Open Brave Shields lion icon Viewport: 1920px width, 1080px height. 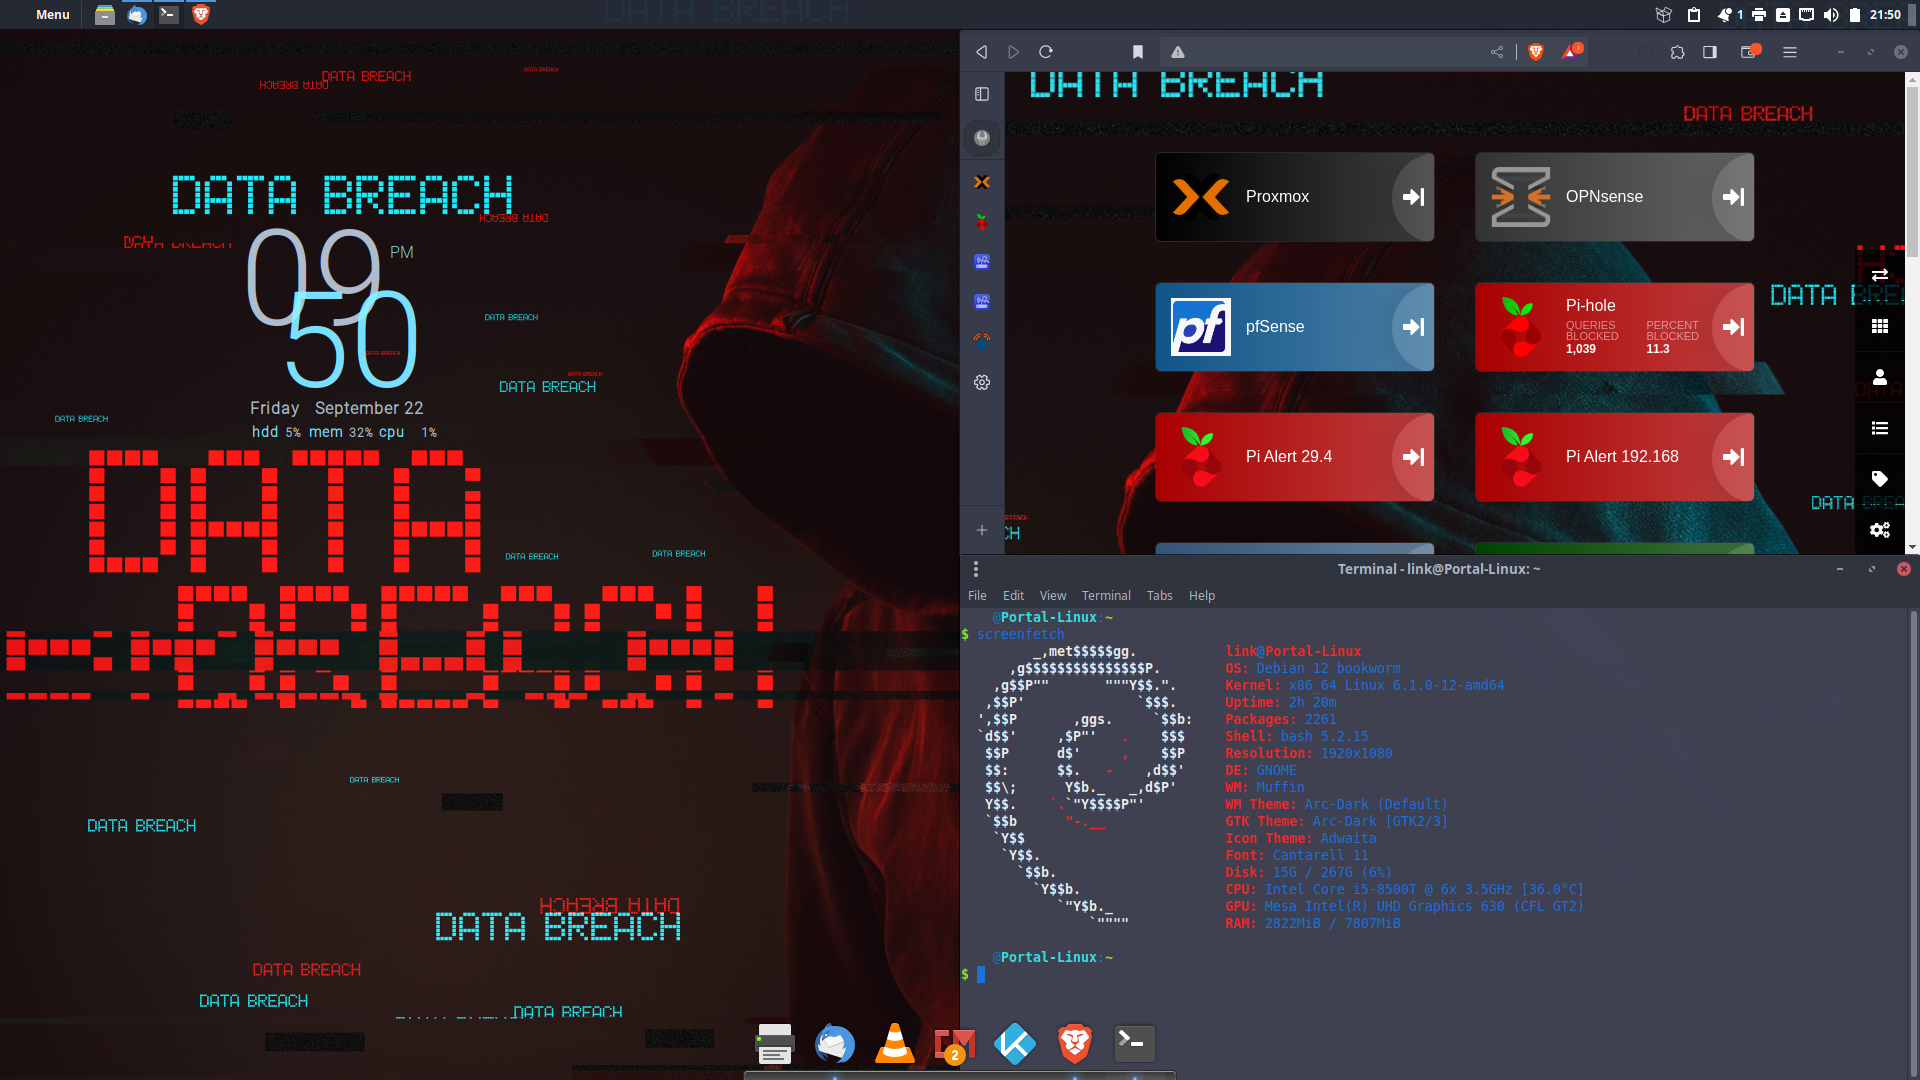click(1536, 52)
